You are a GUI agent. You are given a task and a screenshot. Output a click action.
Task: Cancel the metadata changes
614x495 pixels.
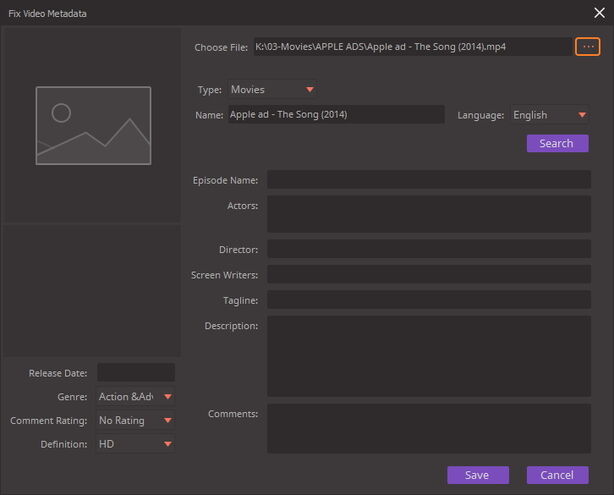pyautogui.click(x=557, y=475)
